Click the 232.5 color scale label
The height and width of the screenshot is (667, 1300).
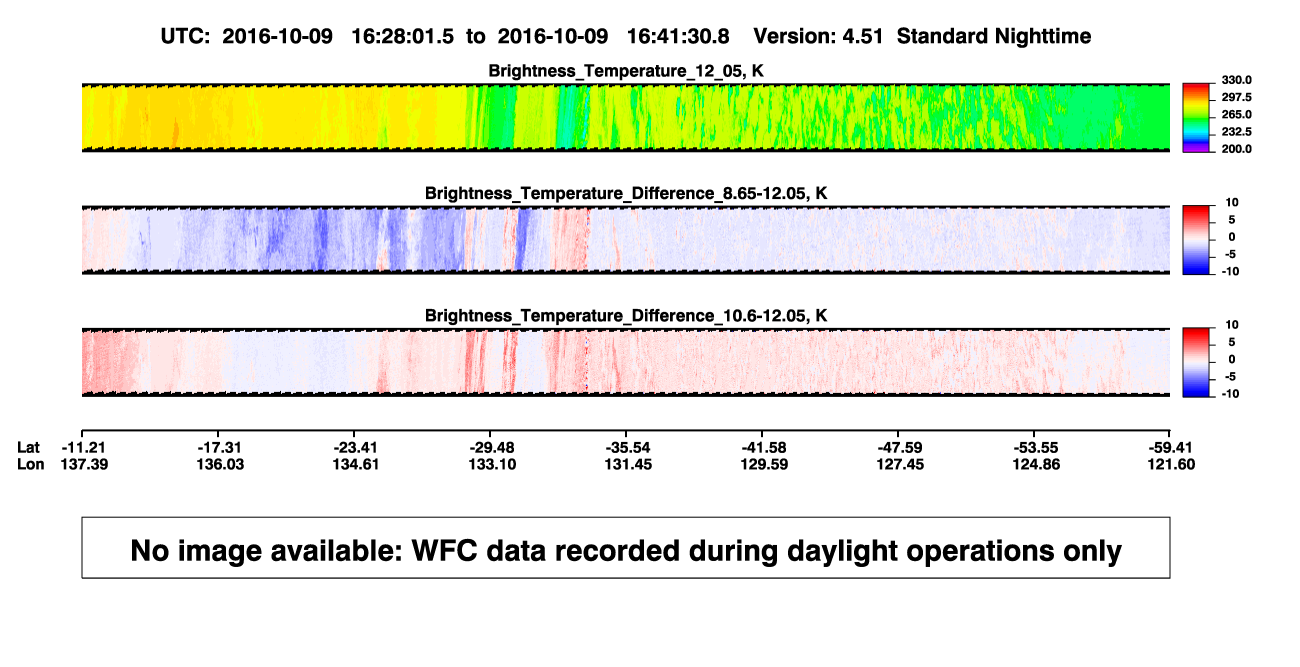(1234, 132)
